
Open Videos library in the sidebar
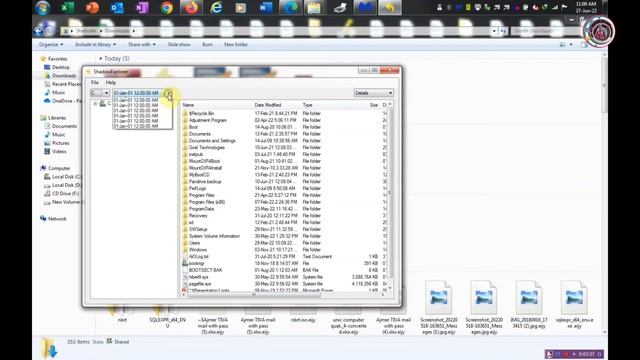point(59,151)
